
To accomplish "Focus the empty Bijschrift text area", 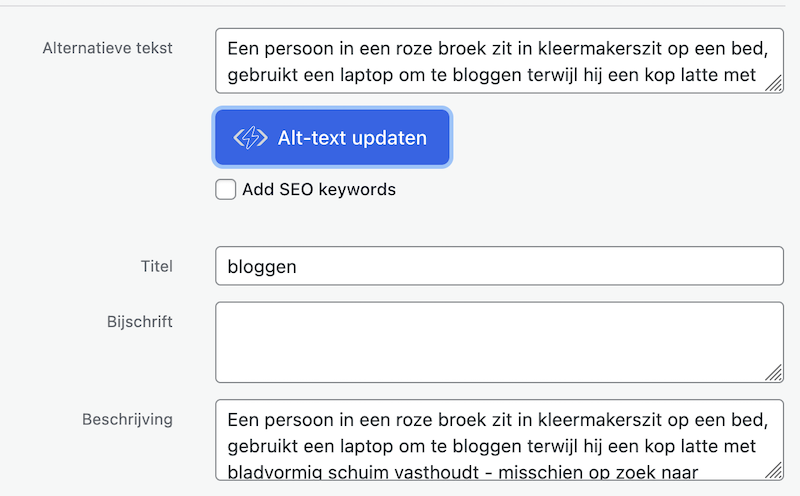I will pyautogui.click(x=498, y=342).
